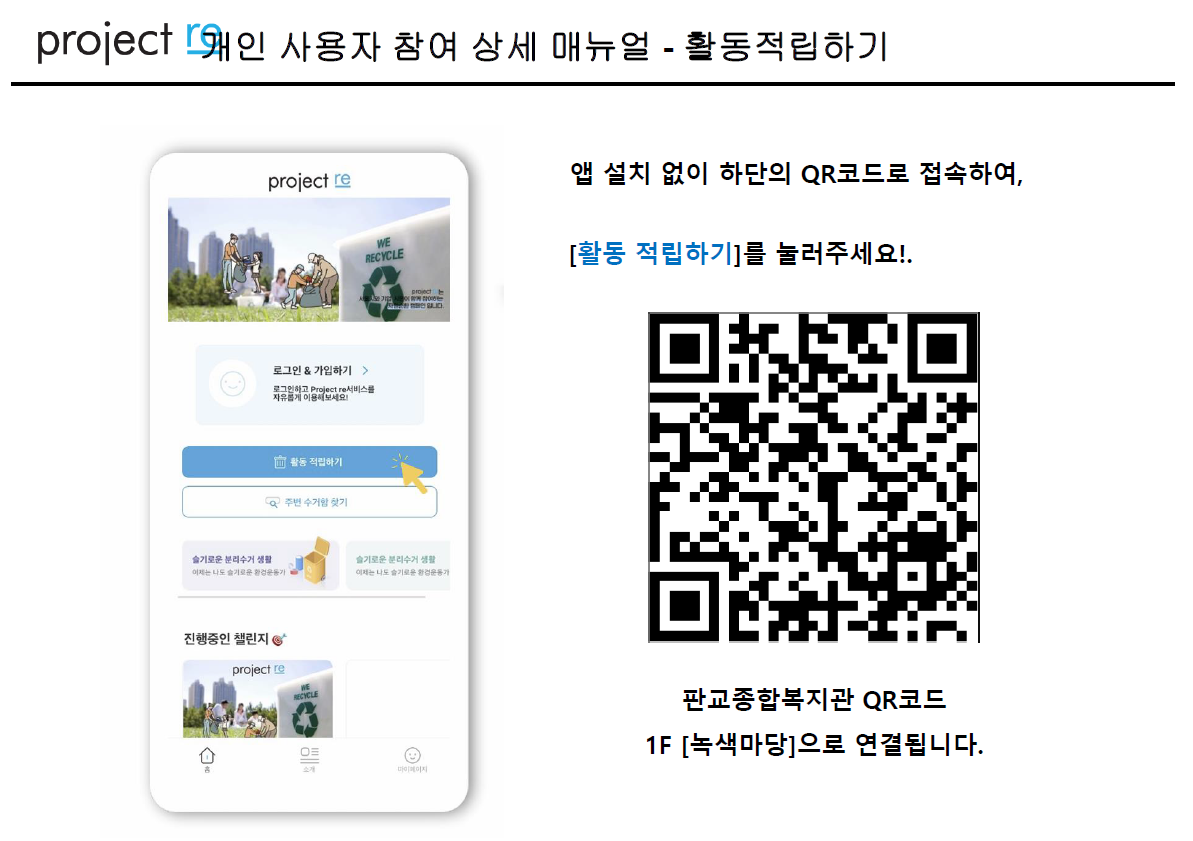Click the target emoji beside 진행중인 챌린지
The image size is (1193, 841).
tap(279, 639)
